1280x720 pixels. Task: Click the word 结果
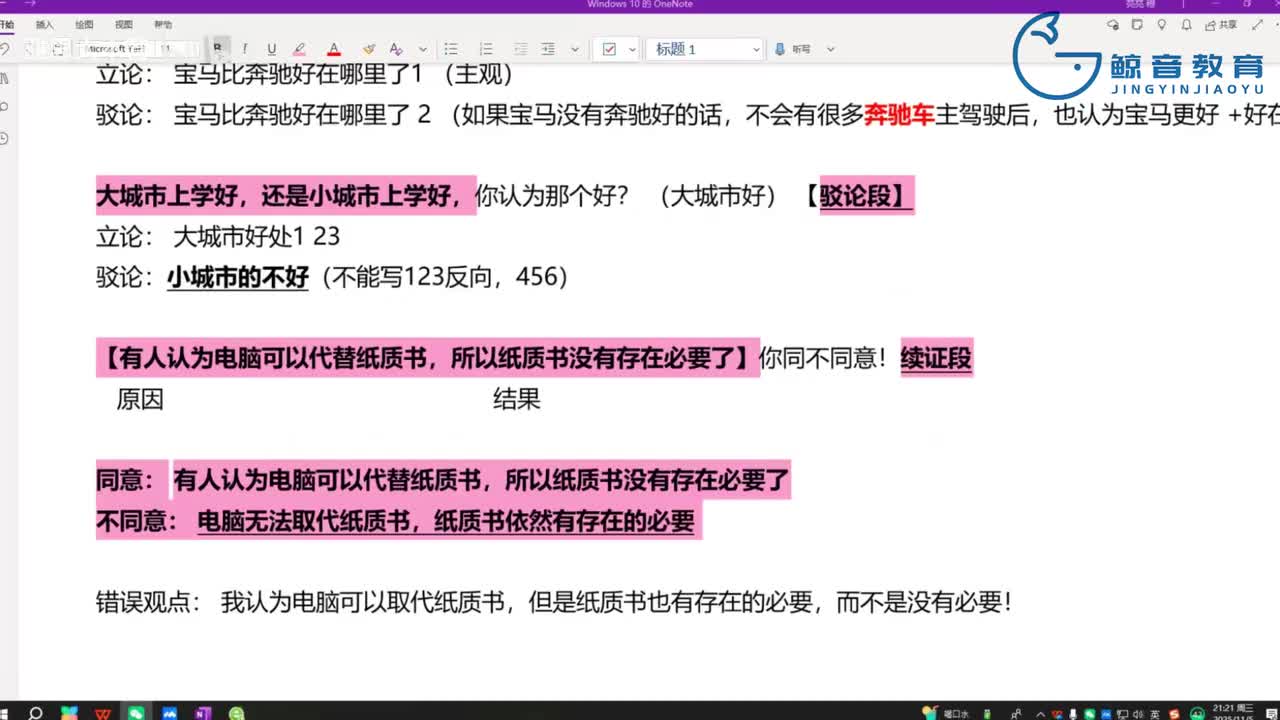[517, 400]
